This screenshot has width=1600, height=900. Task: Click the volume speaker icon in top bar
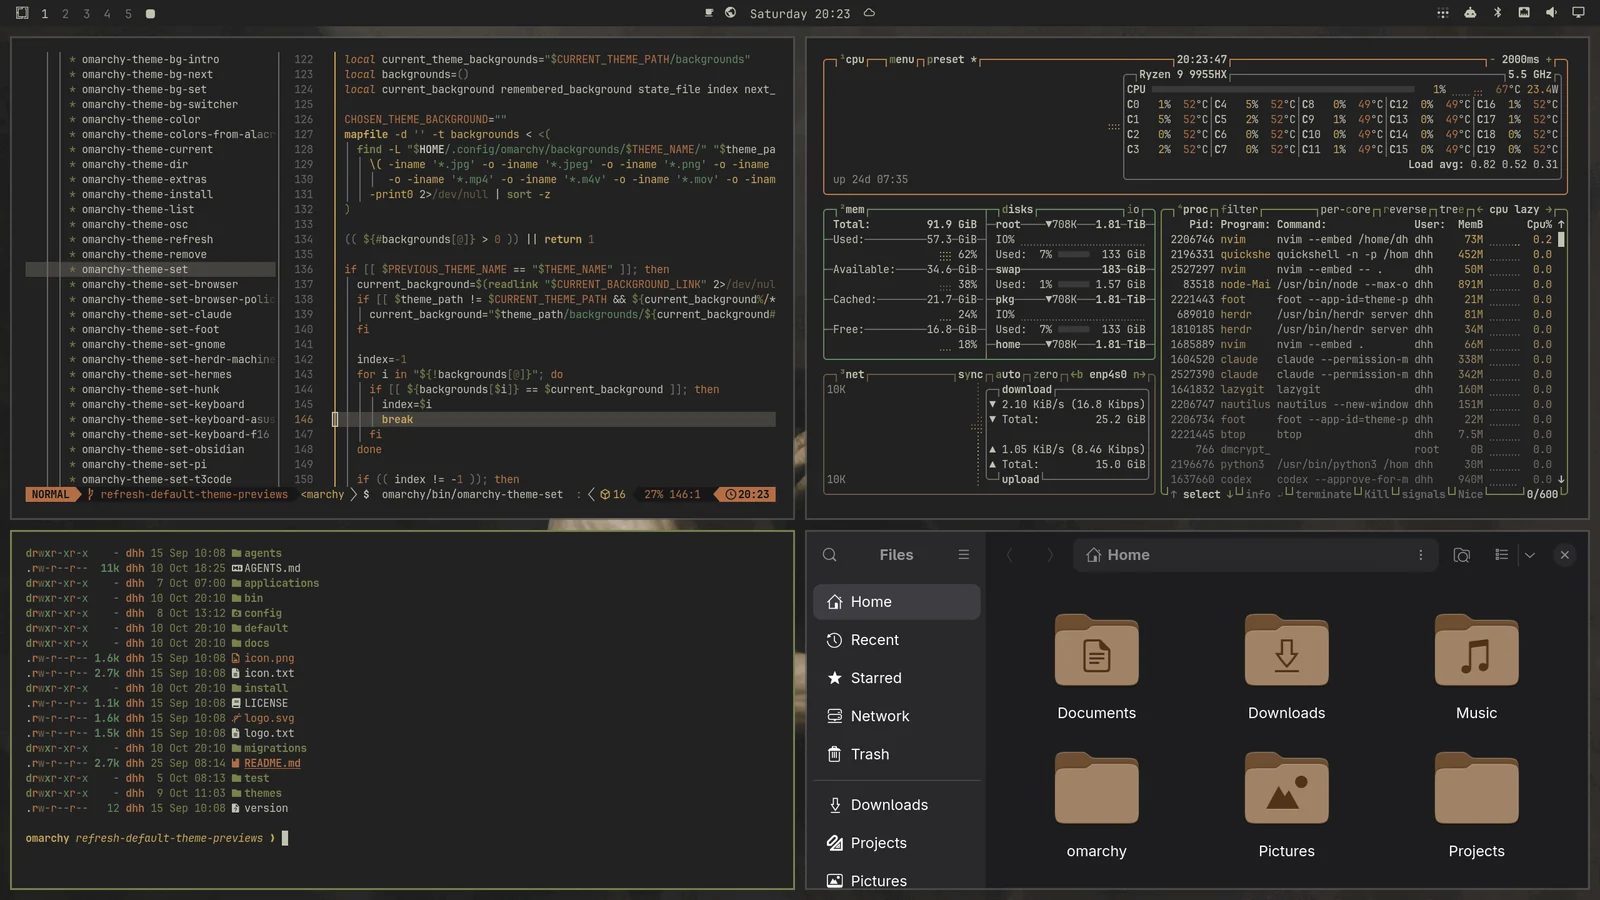coord(1551,13)
